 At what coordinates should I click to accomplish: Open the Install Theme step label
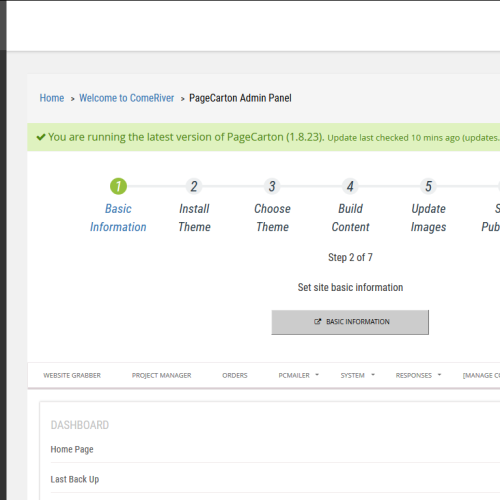[194, 218]
